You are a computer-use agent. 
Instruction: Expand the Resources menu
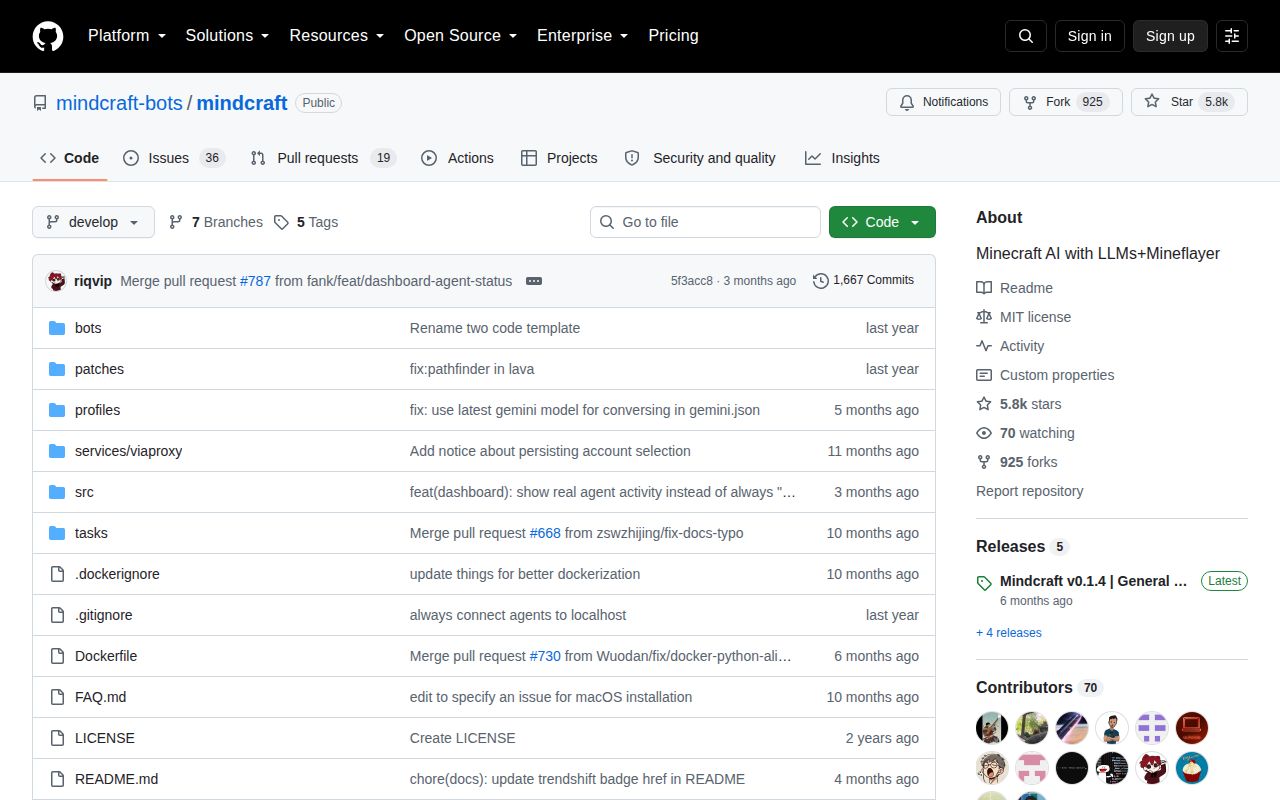click(337, 36)
